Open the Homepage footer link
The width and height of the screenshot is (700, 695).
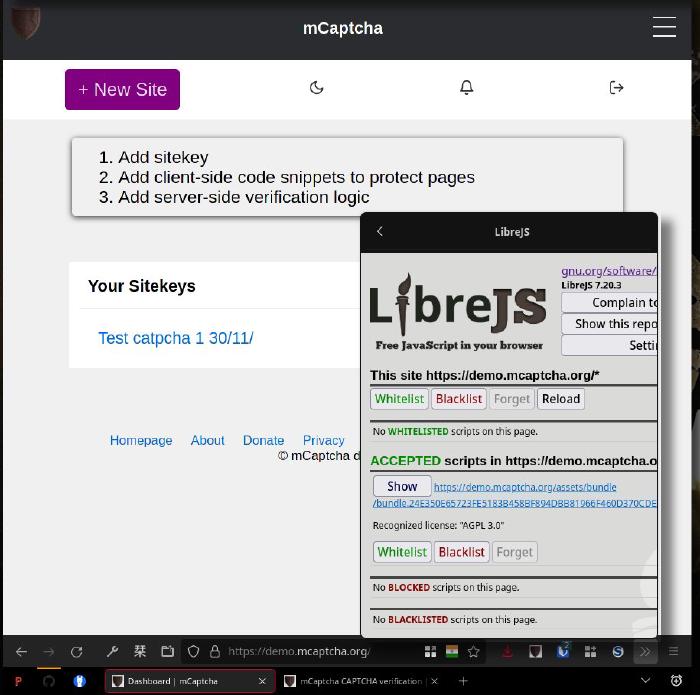(x=141, y=440)
